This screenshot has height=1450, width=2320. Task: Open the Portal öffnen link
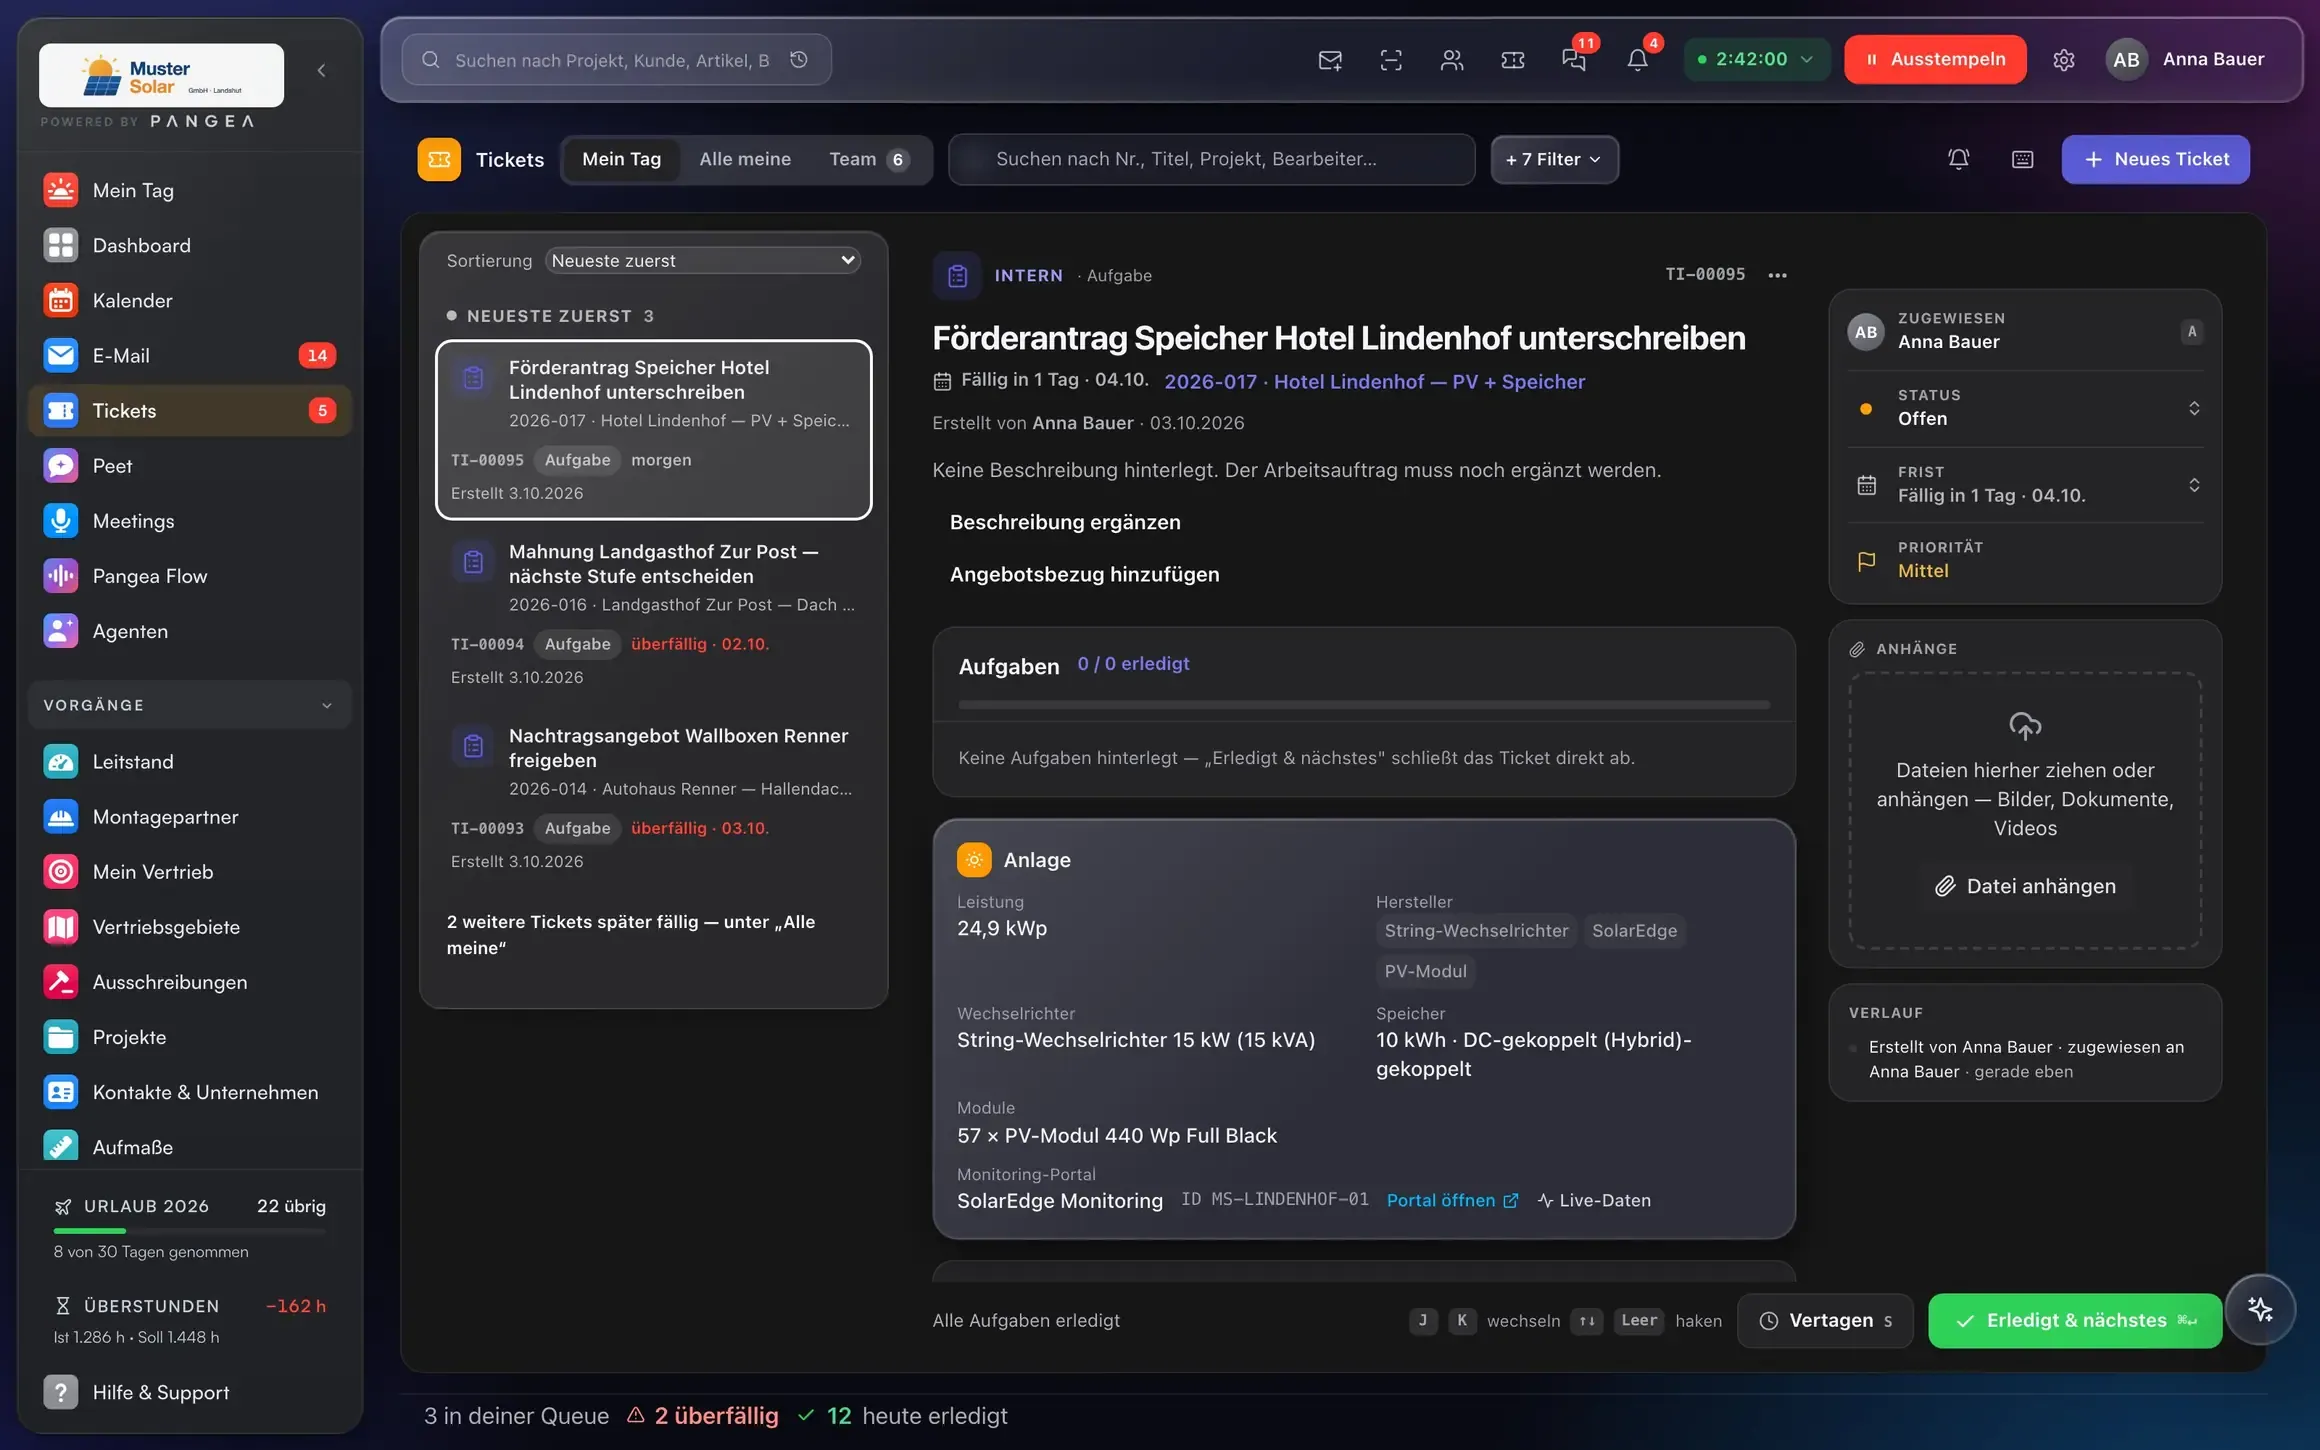point(1452,1200)
